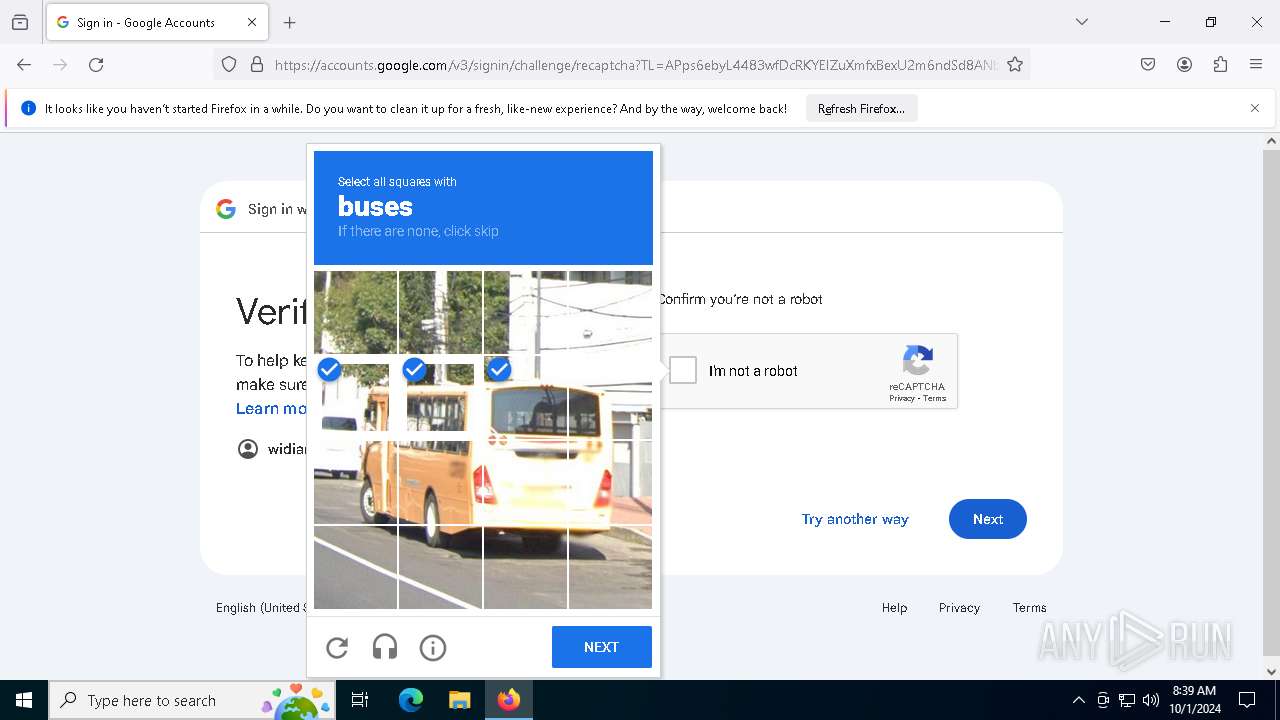Open the notification center

[1247, 700]
